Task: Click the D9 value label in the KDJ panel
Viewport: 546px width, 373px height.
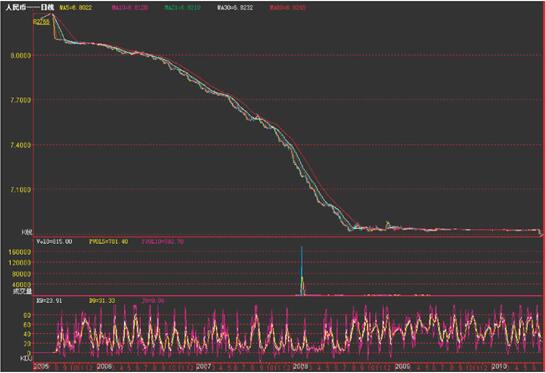Action: point(102,301)
